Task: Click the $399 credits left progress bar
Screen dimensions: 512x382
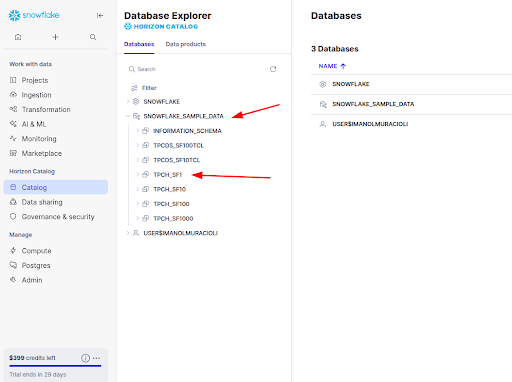Action: tap(55, 366)
